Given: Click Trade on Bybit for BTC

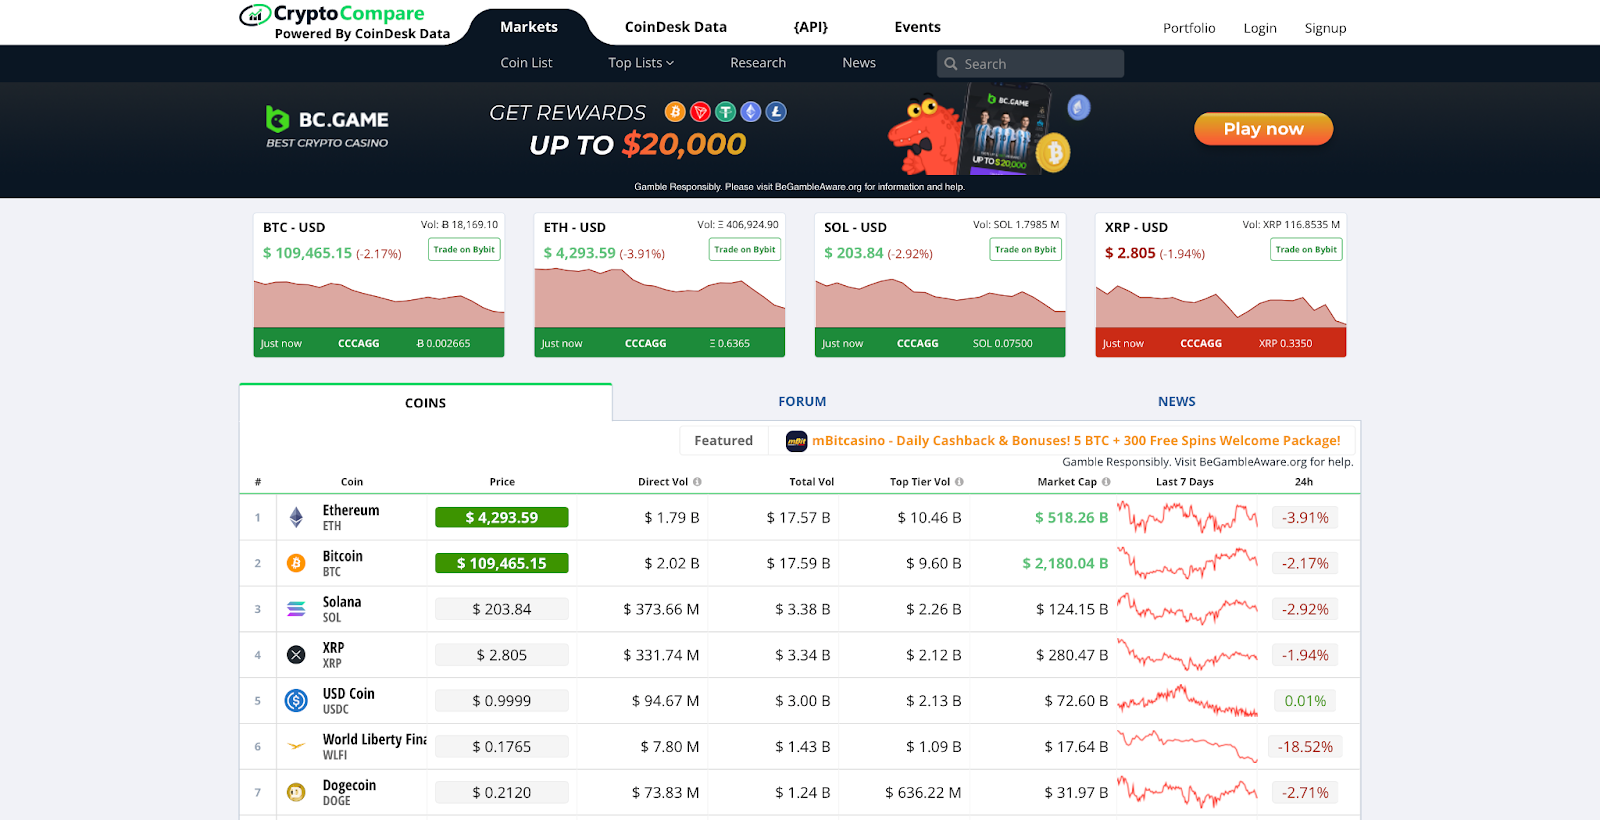Looking at the screenshot, I should pyautogui.click(x=464, y=249).
